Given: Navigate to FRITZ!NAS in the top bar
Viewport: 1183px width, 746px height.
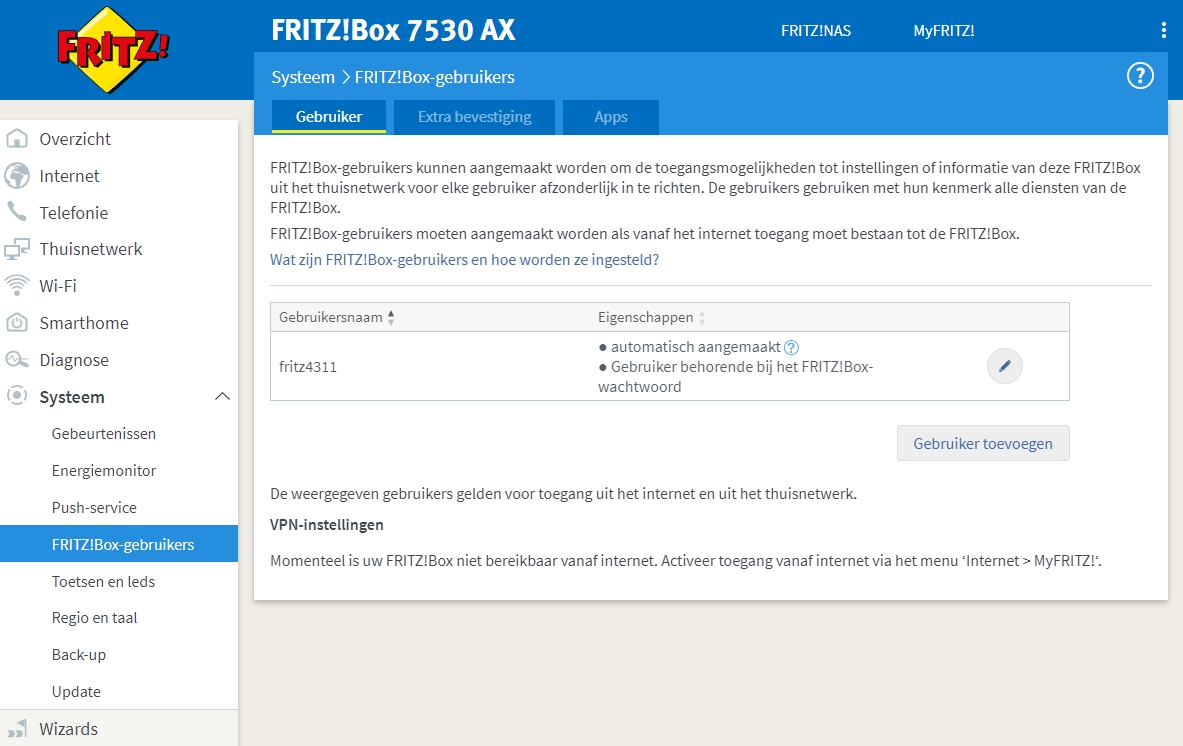Looking at the screenshot, I should click(816, 30).
